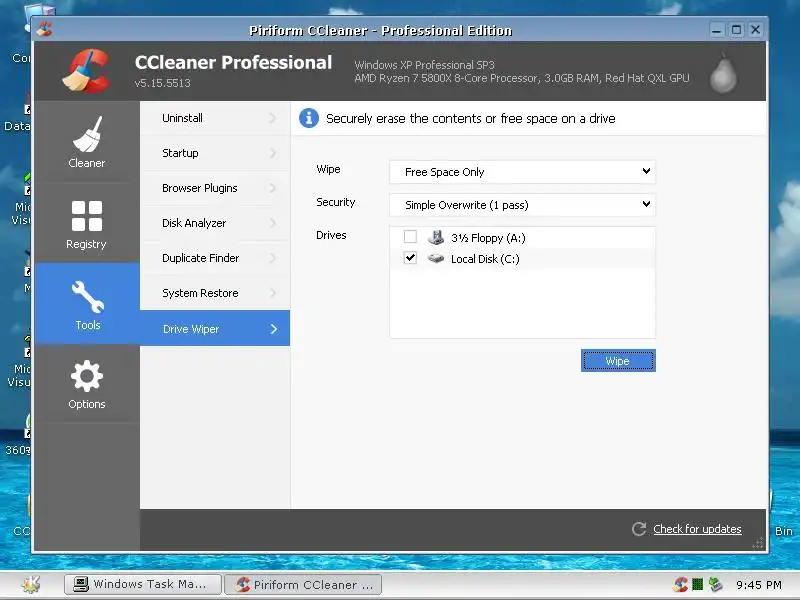Click the floppy drive icon

(x=436, y=237)
